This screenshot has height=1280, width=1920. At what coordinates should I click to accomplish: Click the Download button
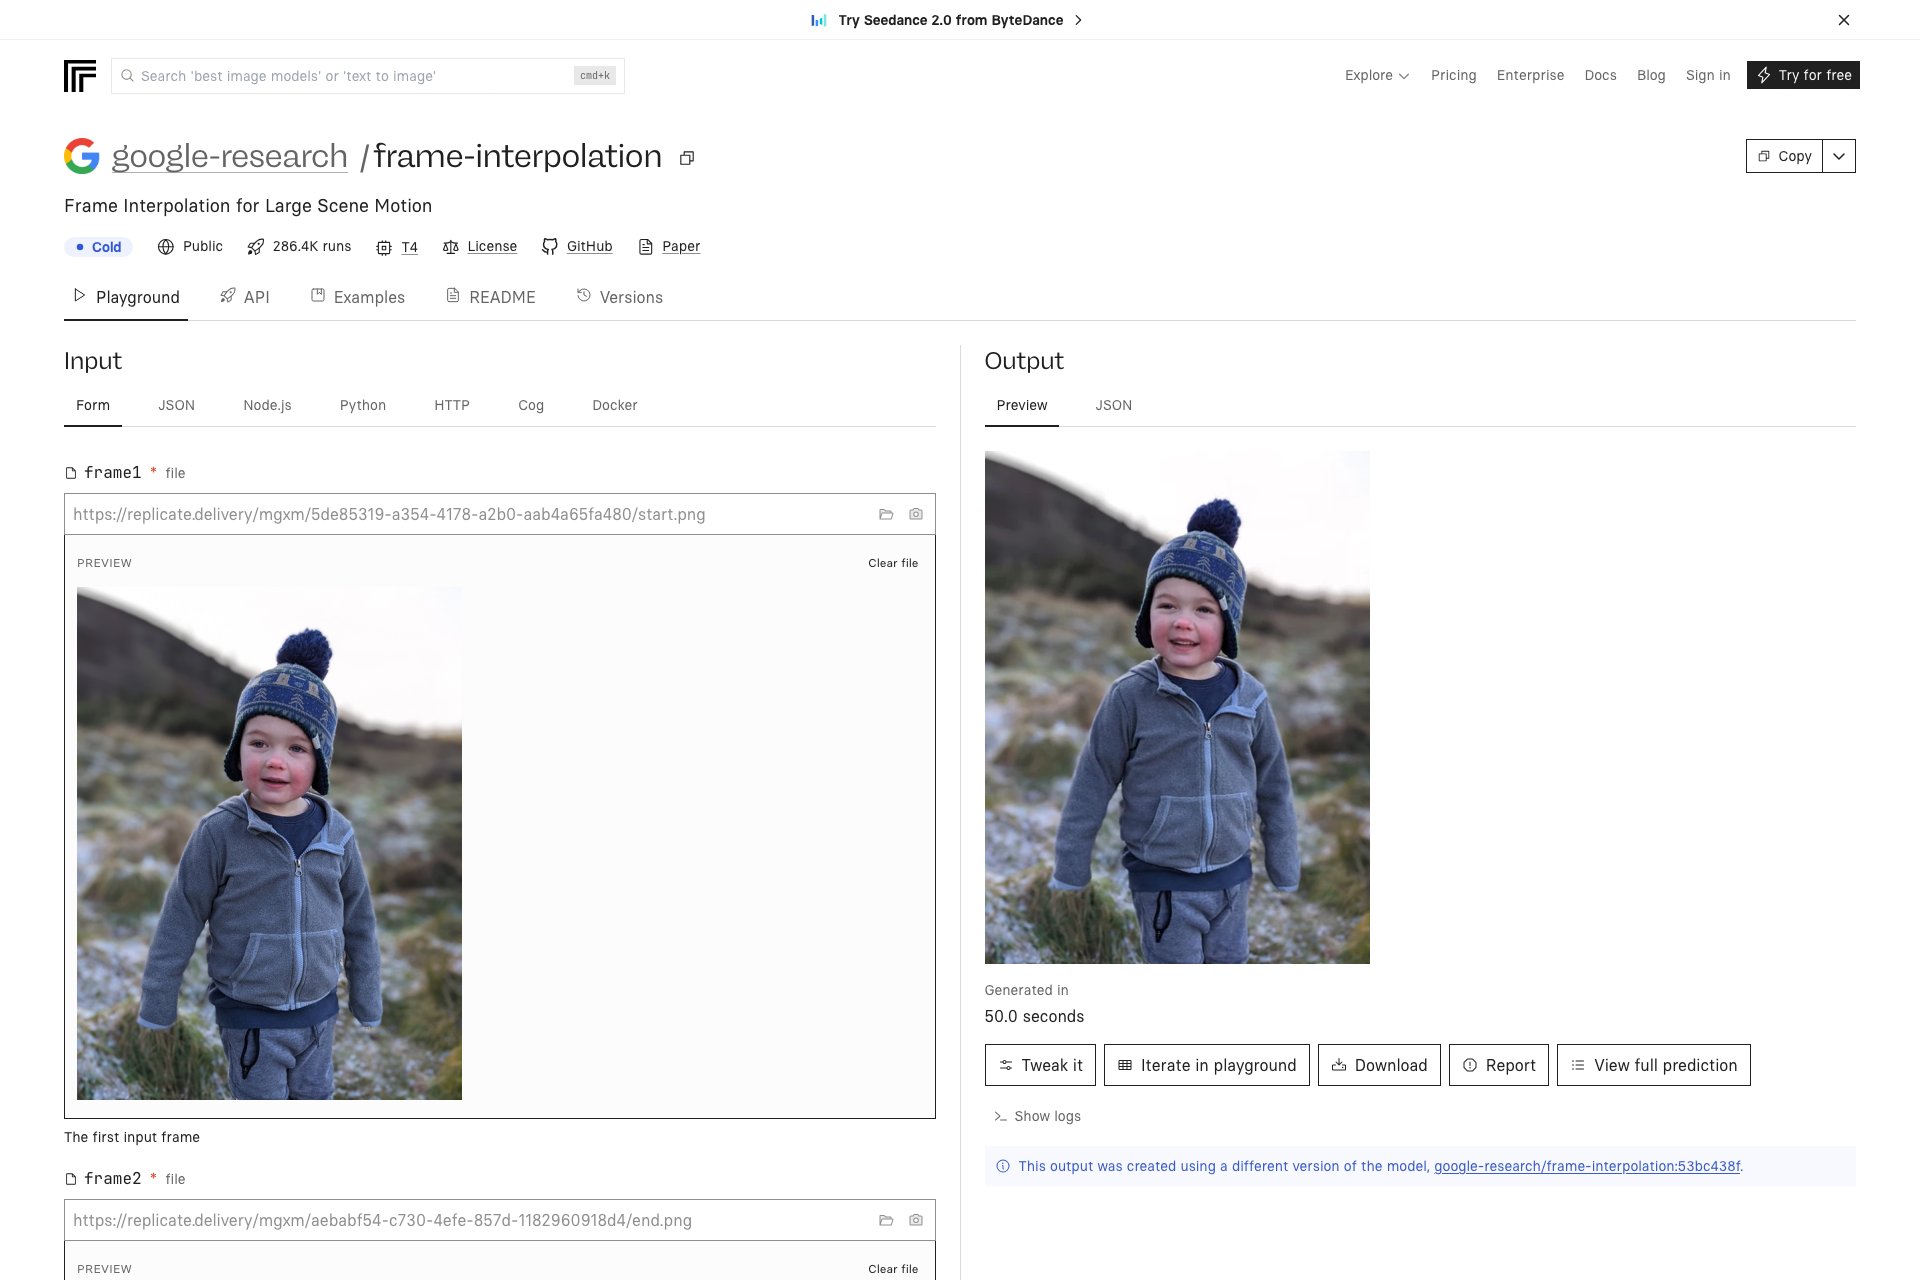pyautogui.click(x=1379, y=1065)
